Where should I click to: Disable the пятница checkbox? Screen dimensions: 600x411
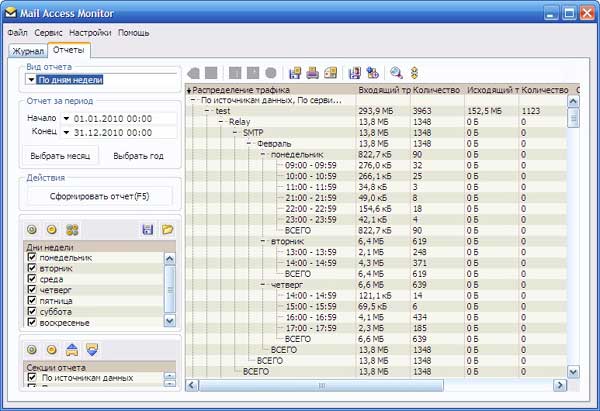pyautogui.click(x=32, y=300)
